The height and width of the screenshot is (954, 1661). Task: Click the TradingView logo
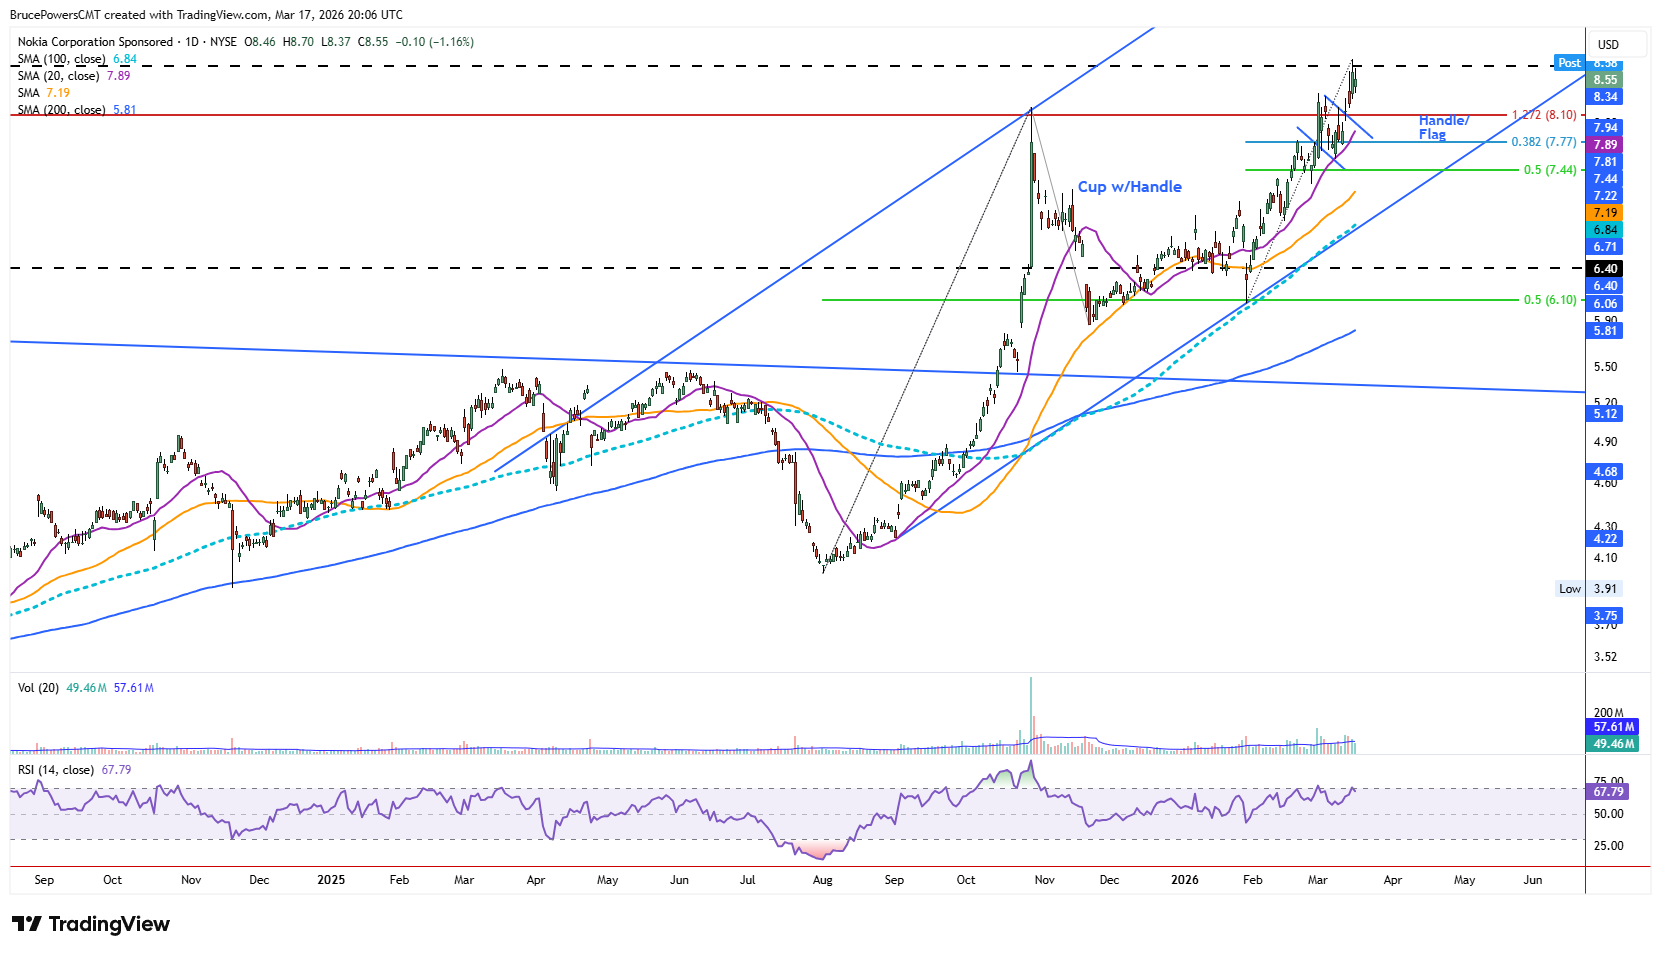click(91, 924)
